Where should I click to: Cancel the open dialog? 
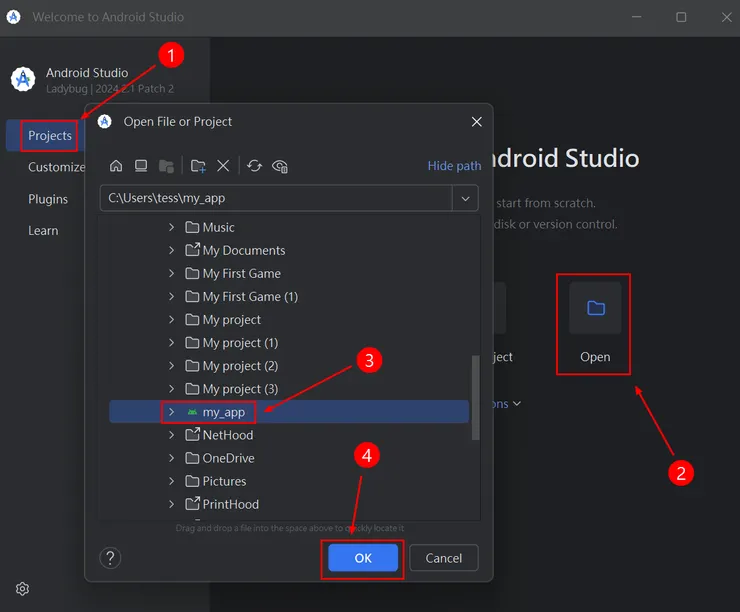444,558
